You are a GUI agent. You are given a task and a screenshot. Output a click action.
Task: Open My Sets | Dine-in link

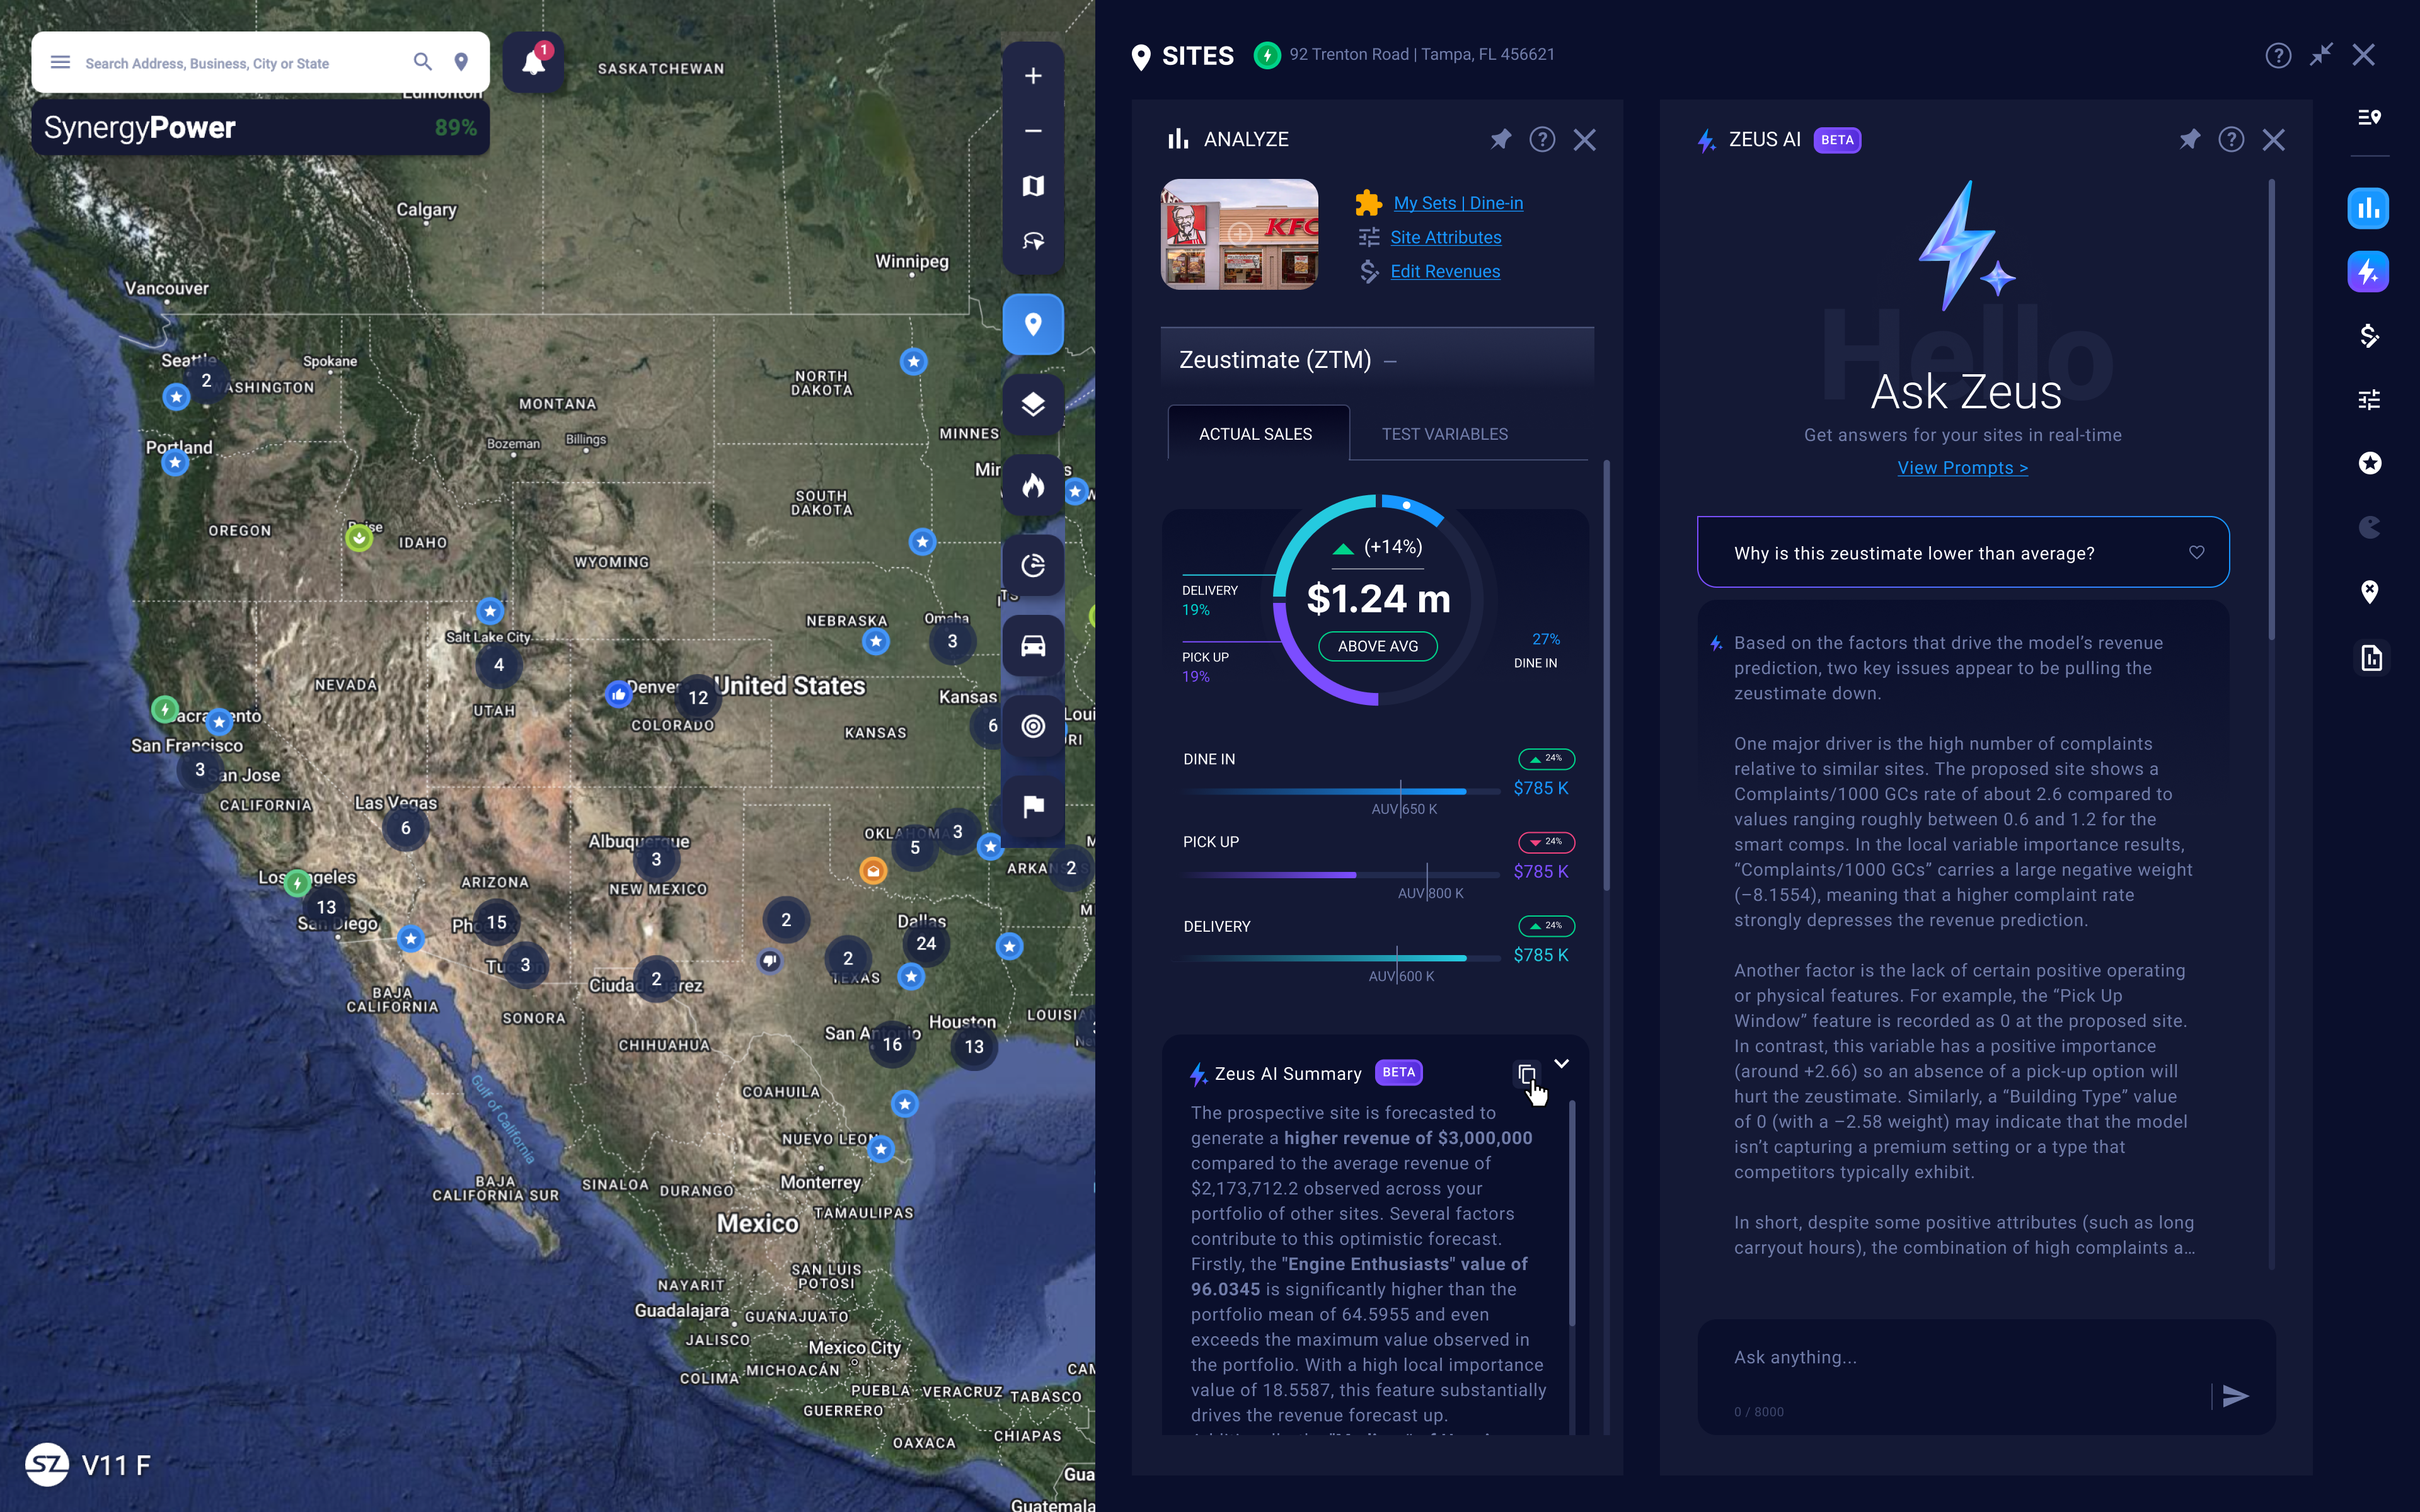(1458, 203)
